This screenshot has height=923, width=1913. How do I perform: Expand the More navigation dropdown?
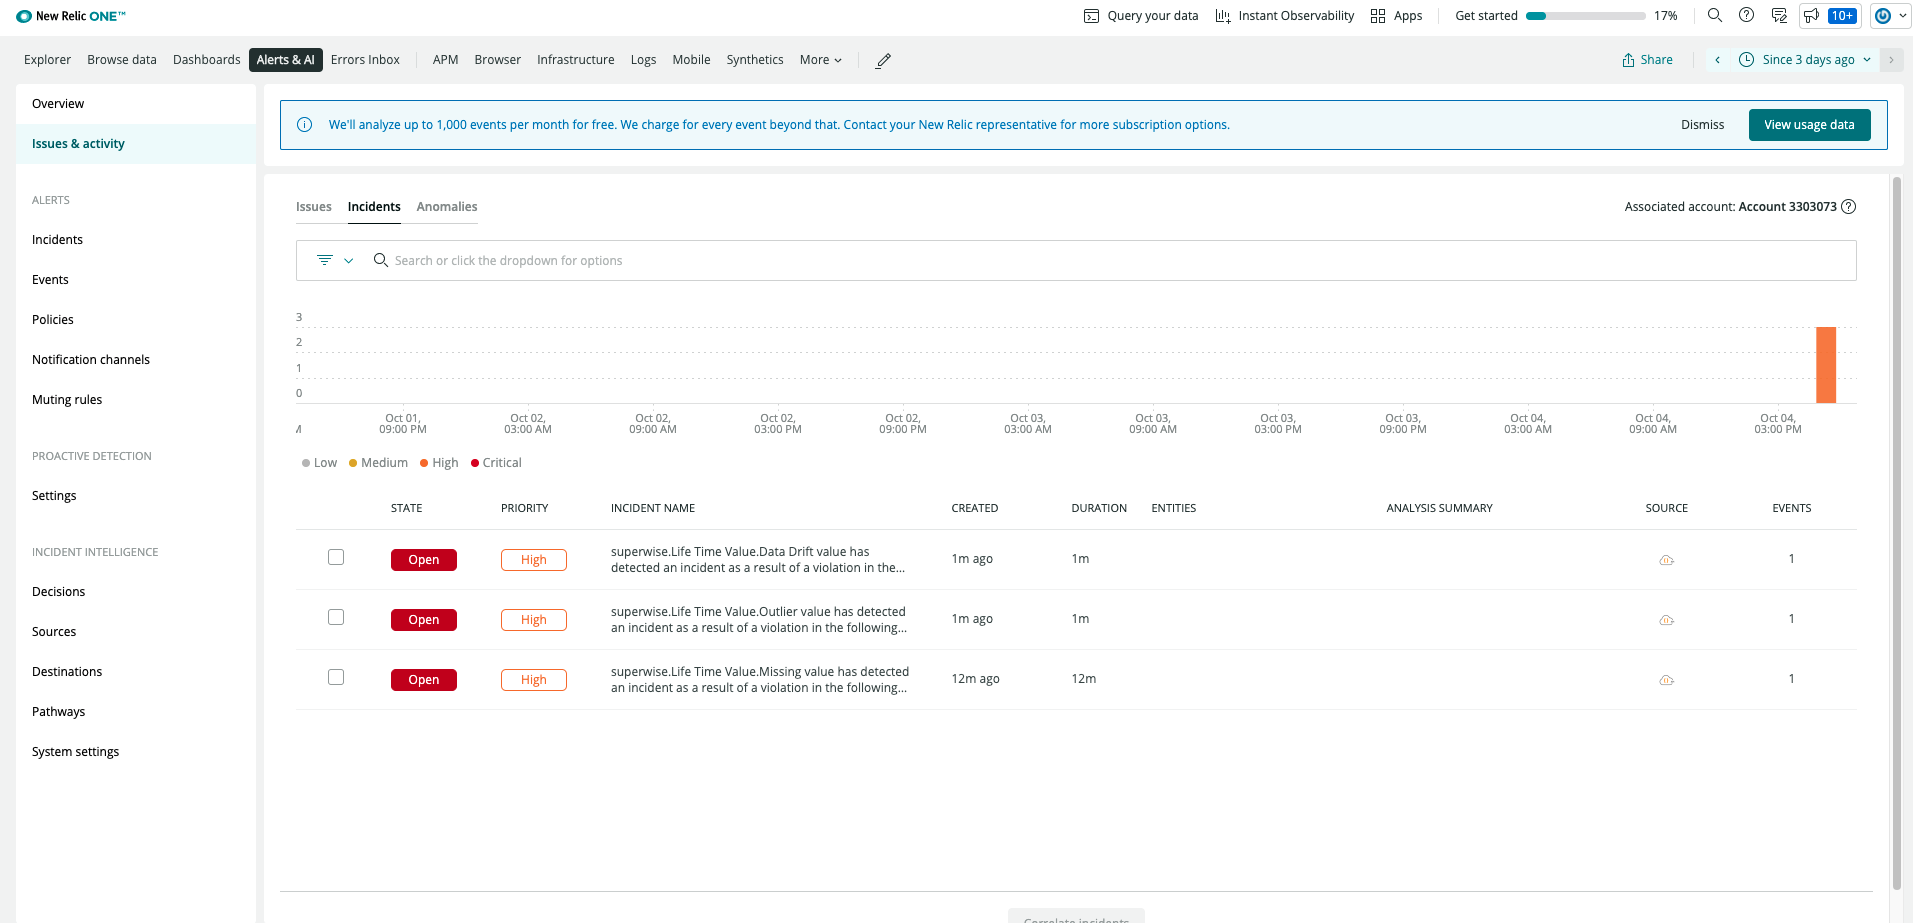tap(821, 60)
